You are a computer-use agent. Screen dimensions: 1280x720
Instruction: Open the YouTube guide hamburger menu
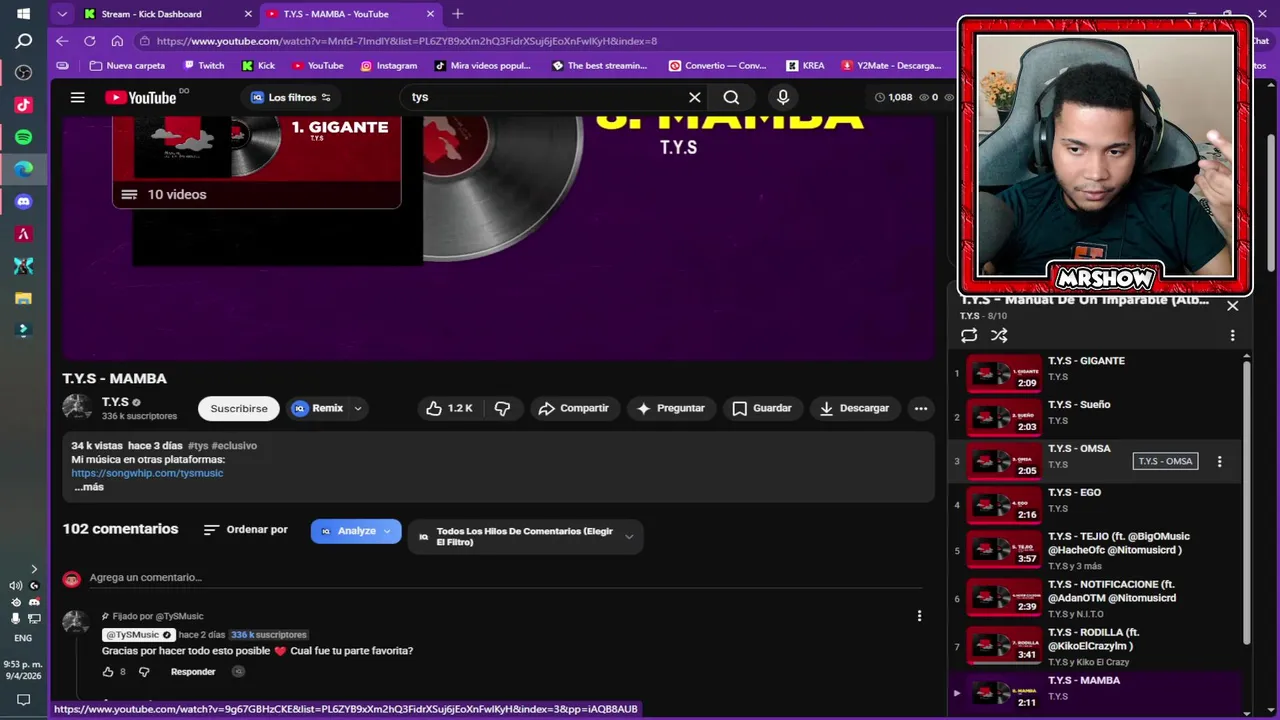[77, 97]
